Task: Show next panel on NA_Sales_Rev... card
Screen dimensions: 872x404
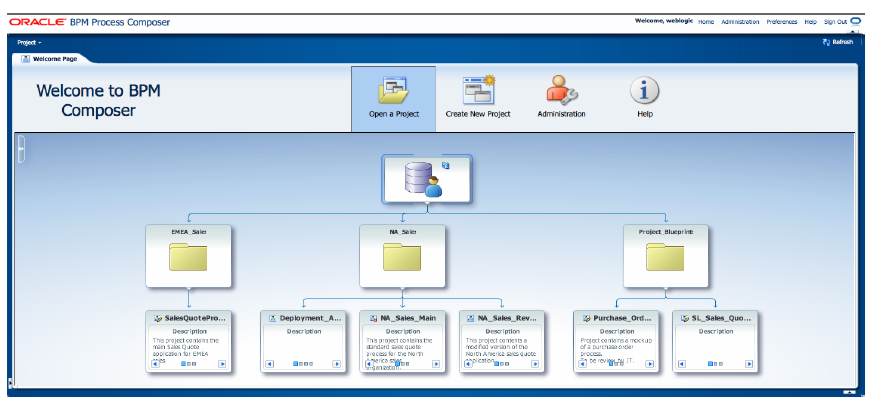Action: [534, 364]
